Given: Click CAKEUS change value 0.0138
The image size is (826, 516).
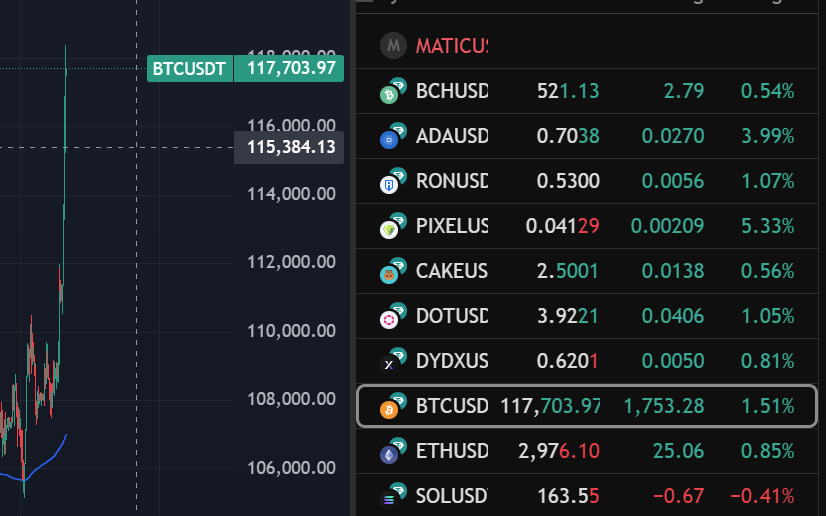Looking at the screenshot, I should 673,271.
